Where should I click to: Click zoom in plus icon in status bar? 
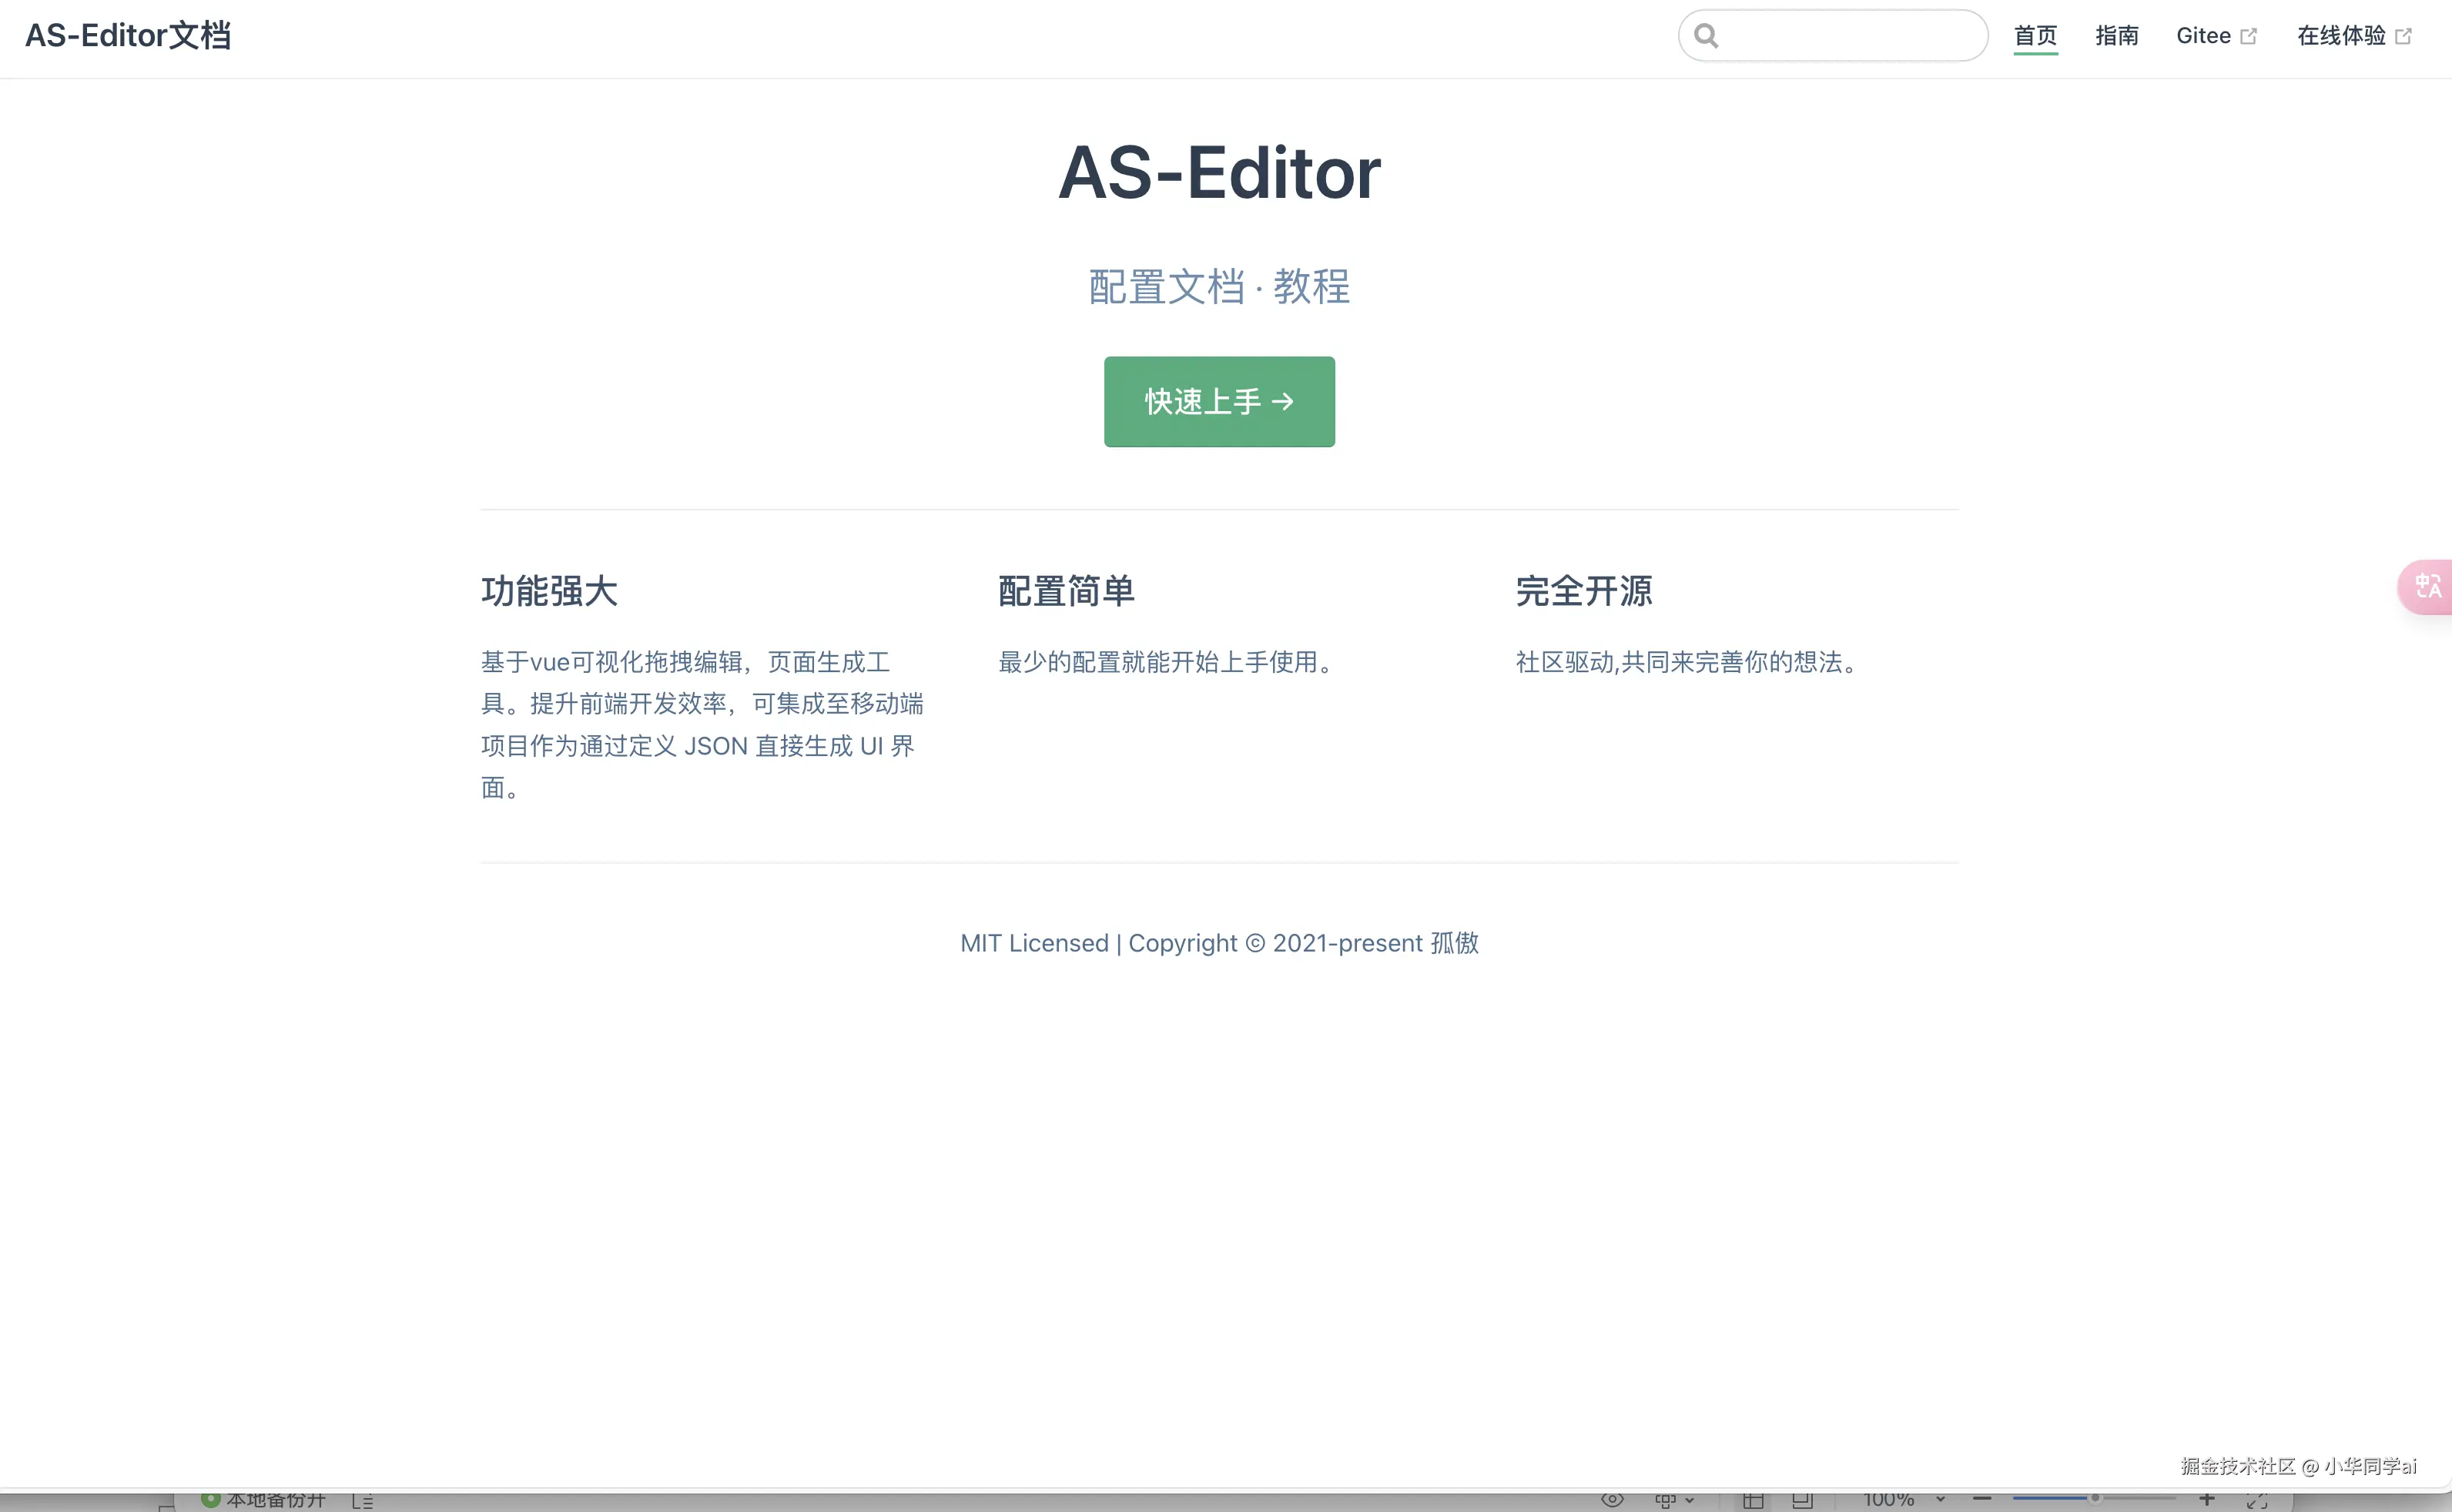pos(2207,1499)
